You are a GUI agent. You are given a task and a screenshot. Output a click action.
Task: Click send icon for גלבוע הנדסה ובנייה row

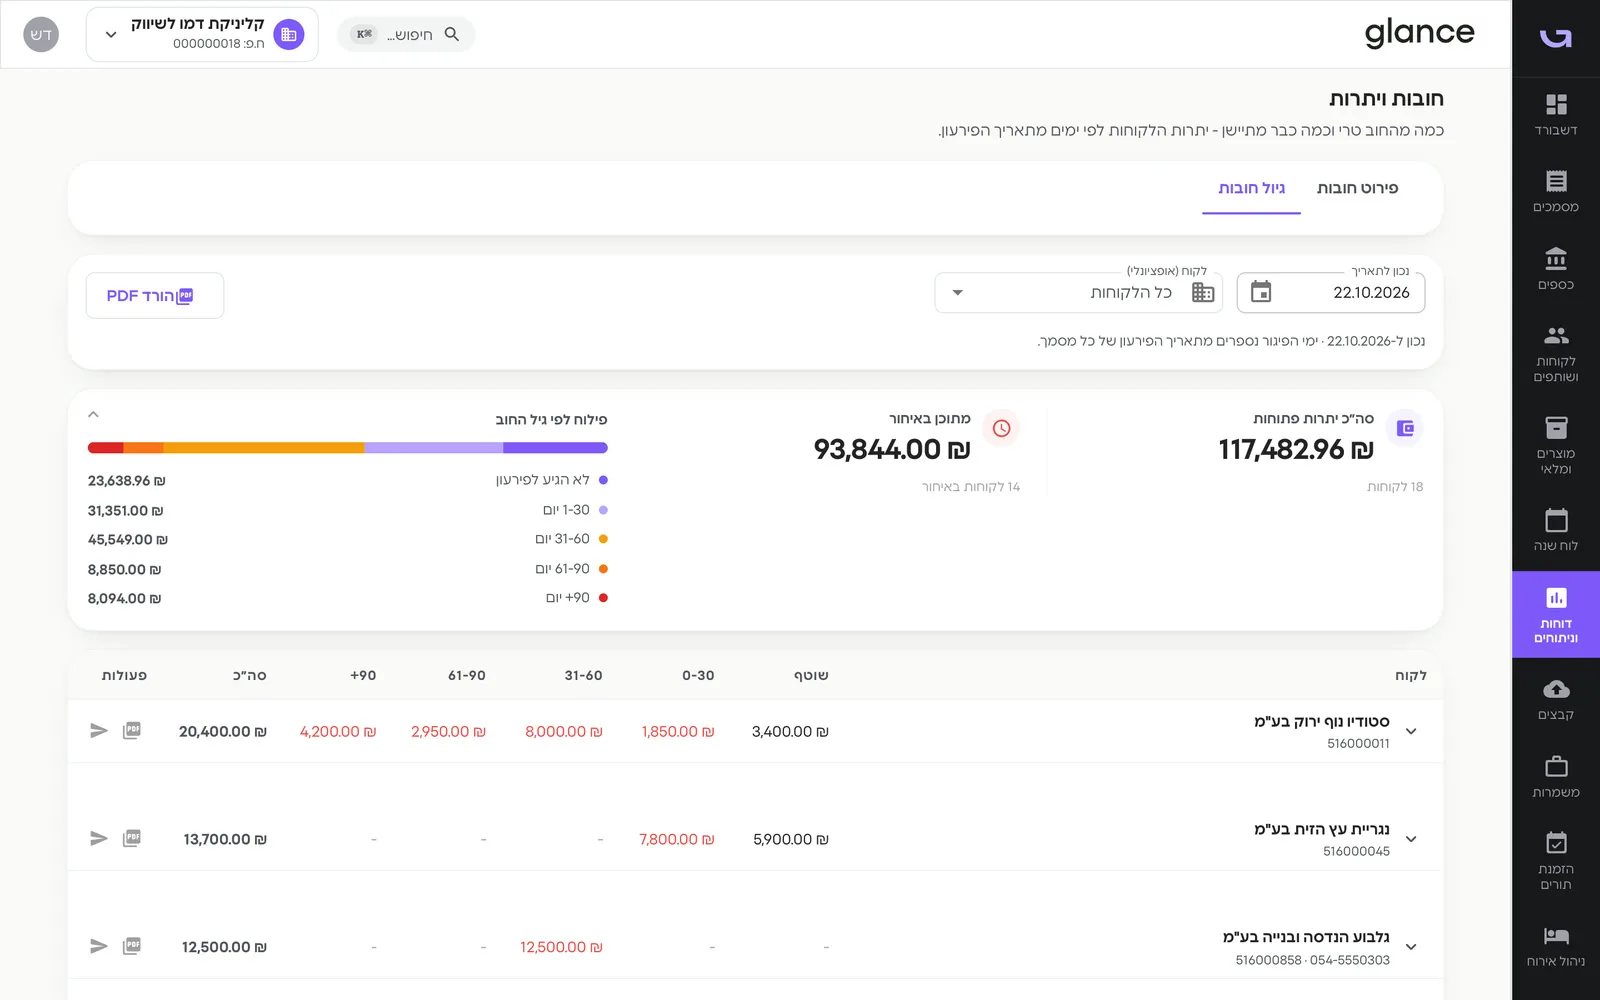[98, 946]
